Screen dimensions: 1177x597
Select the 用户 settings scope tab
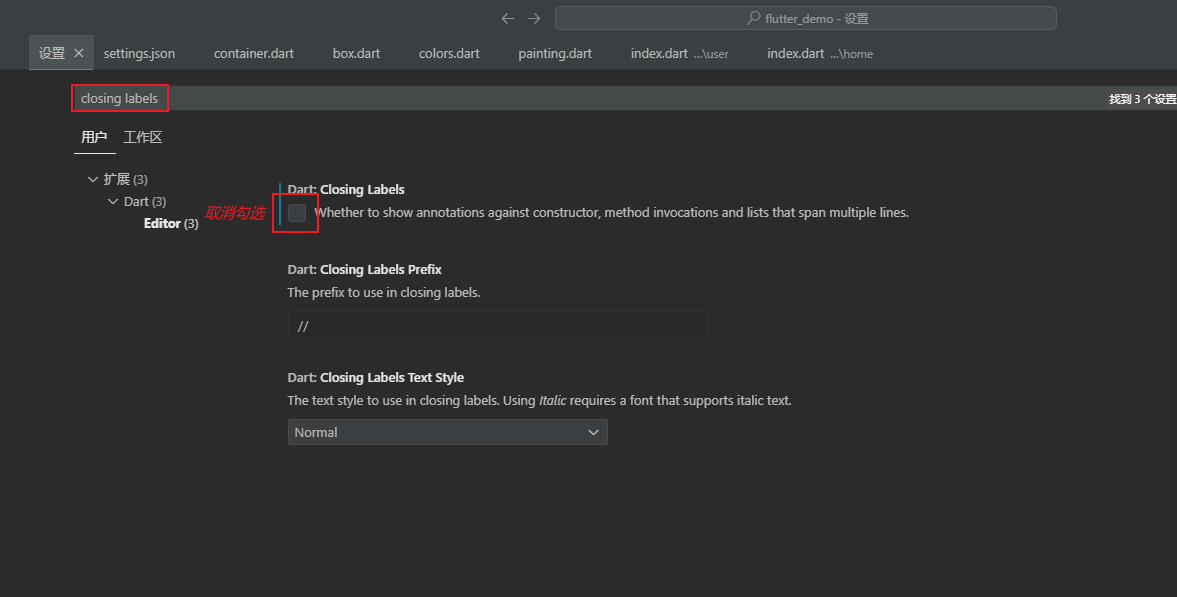[x=94, y=137]
